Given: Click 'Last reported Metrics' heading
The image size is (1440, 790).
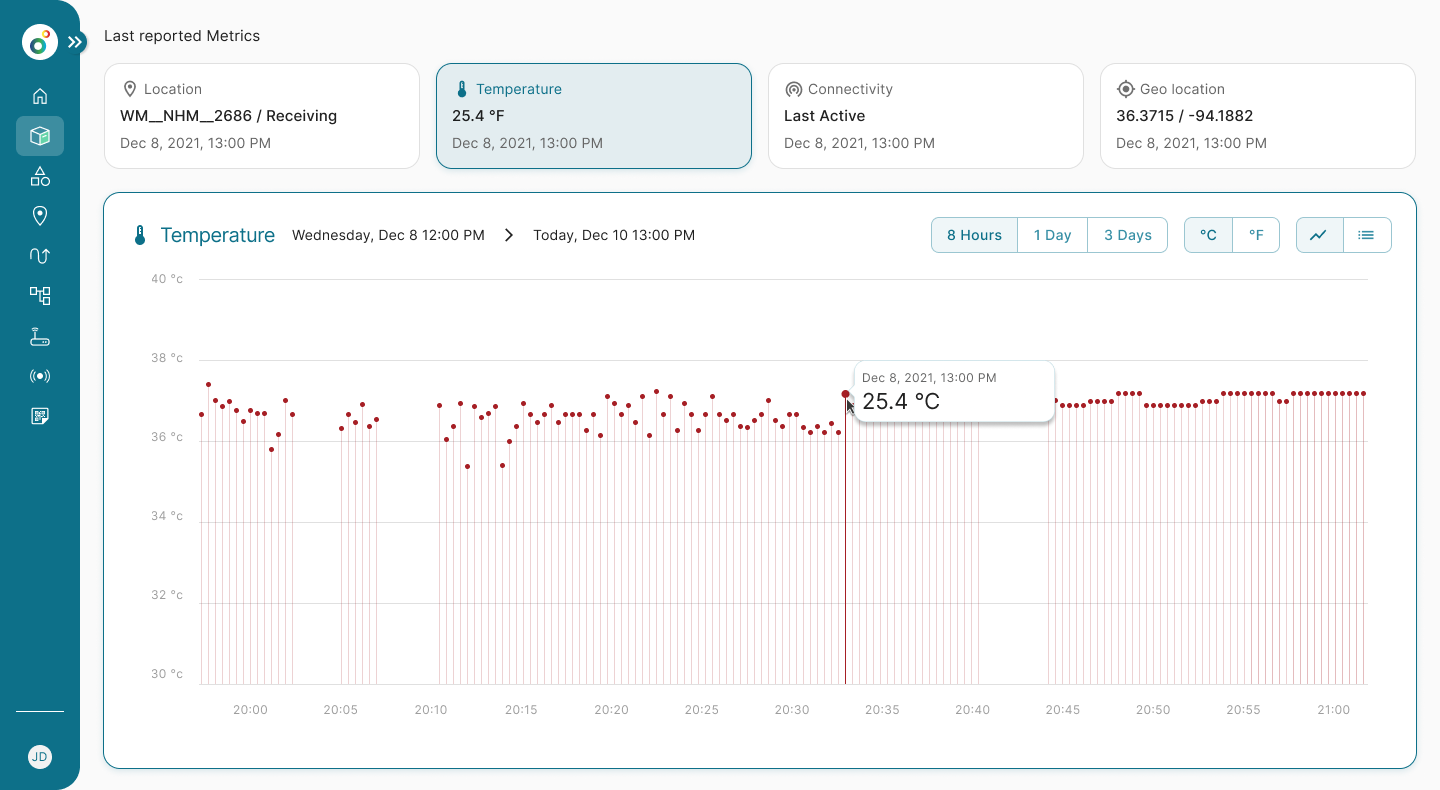Looking at the screenshot, I should click(x=182, y=36).
